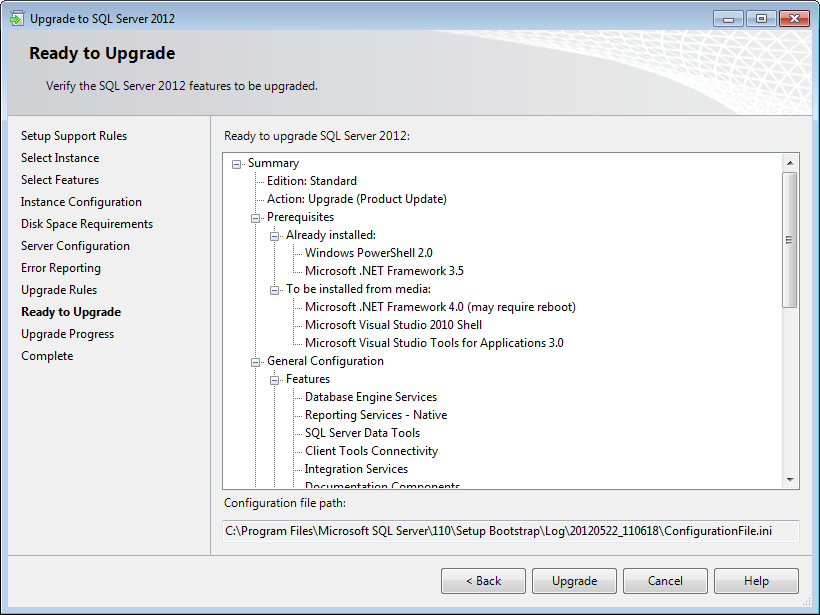Collapse the Features node
820x615 pixels.
click(274, 380)
